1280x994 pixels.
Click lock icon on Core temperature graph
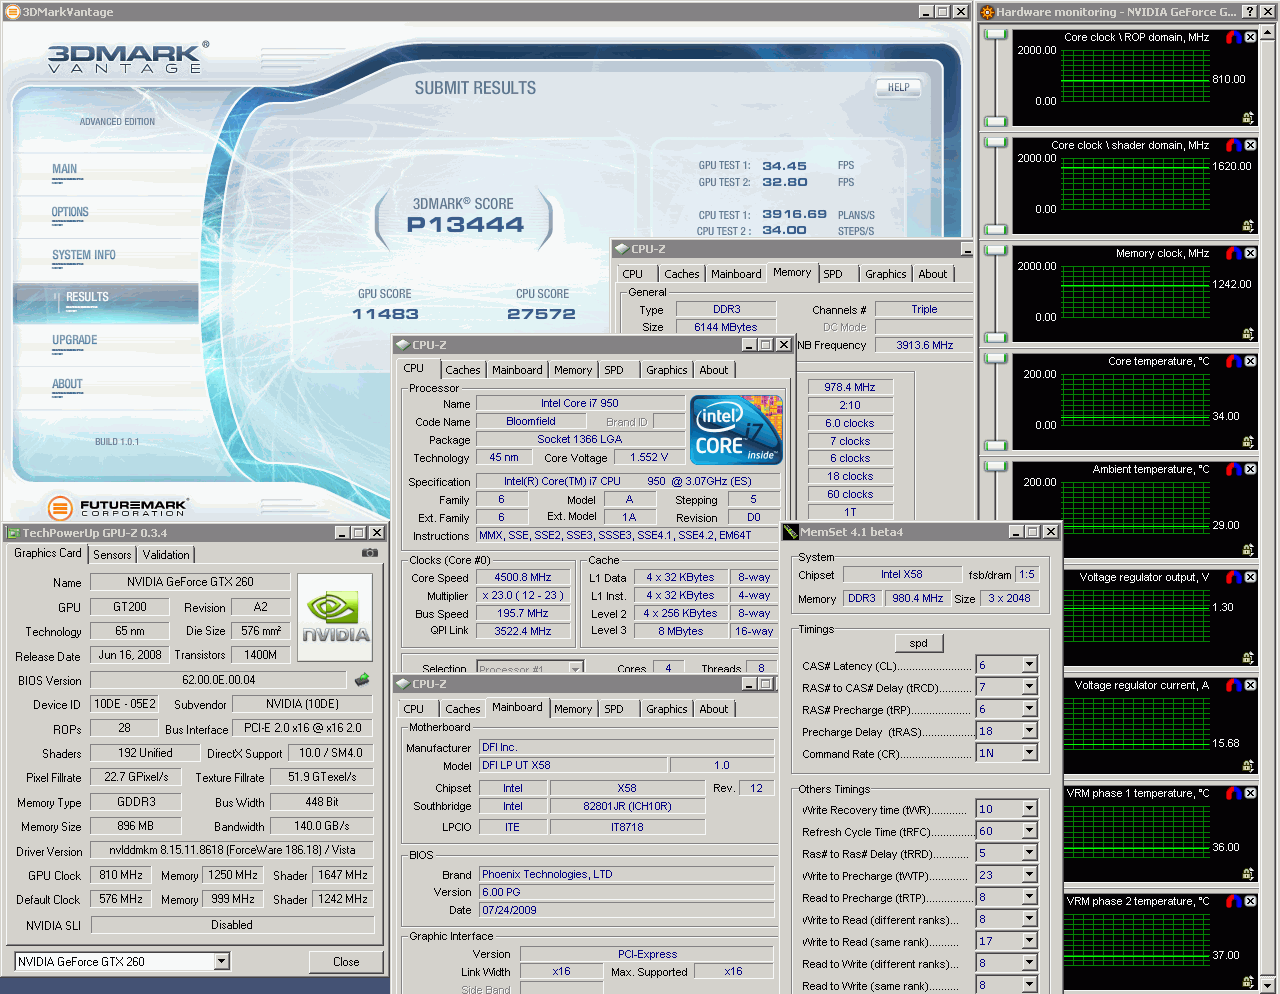1248,442
